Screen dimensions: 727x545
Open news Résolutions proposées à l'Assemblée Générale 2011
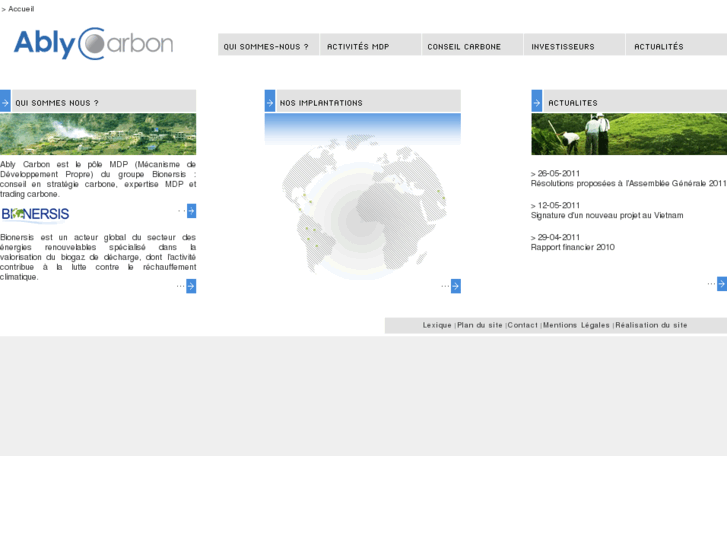point(628,184)
